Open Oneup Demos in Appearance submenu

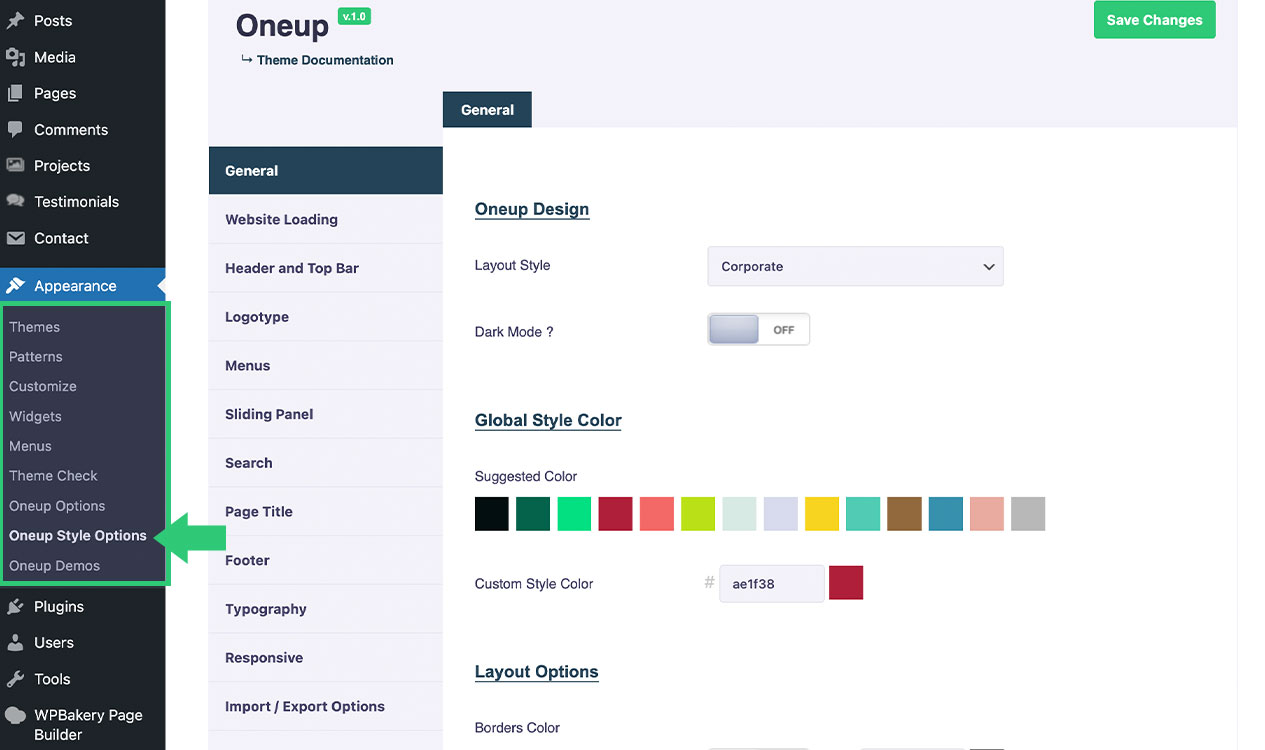[x=55, y=566]
